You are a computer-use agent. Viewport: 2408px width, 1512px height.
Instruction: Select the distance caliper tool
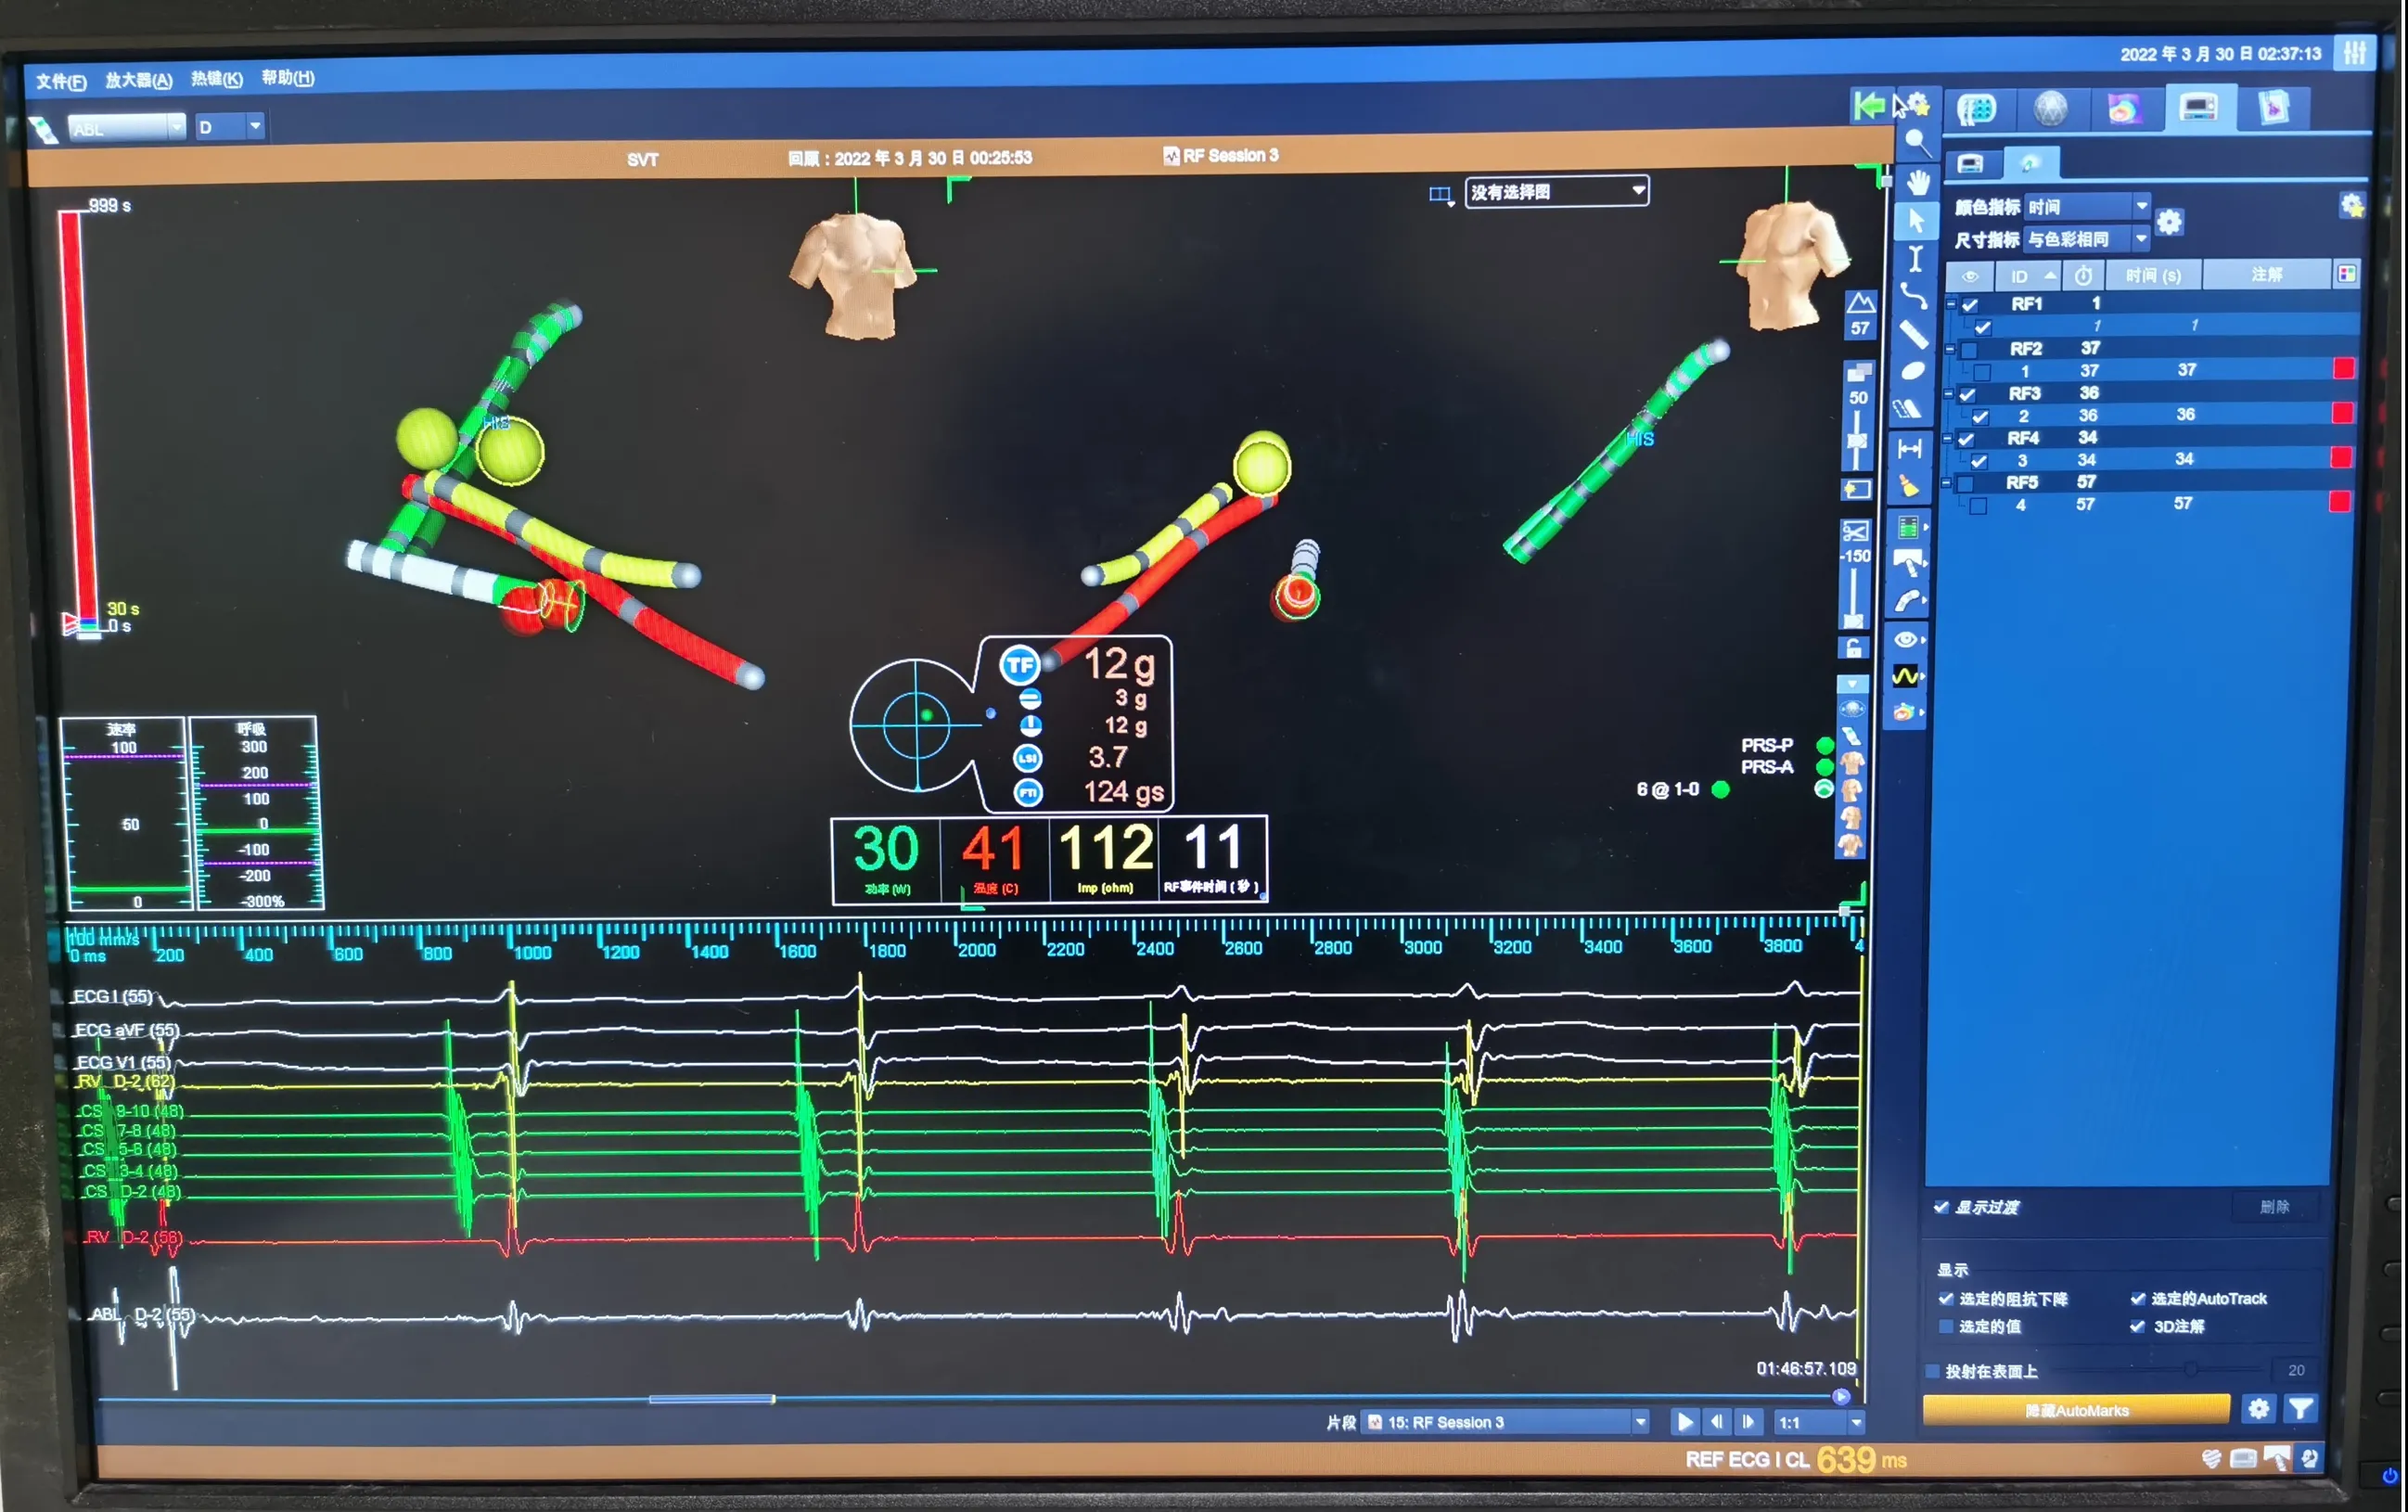click(x=1910, y=448)
